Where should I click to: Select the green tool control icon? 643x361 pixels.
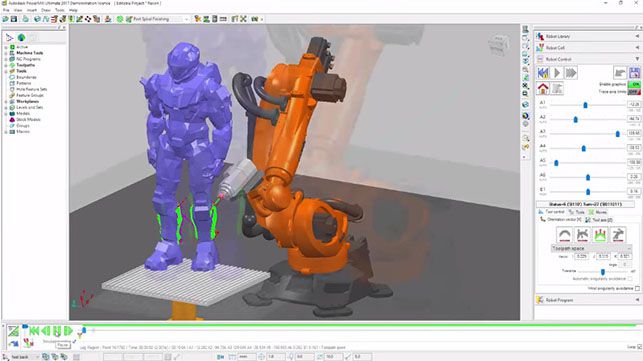(600, 235)
